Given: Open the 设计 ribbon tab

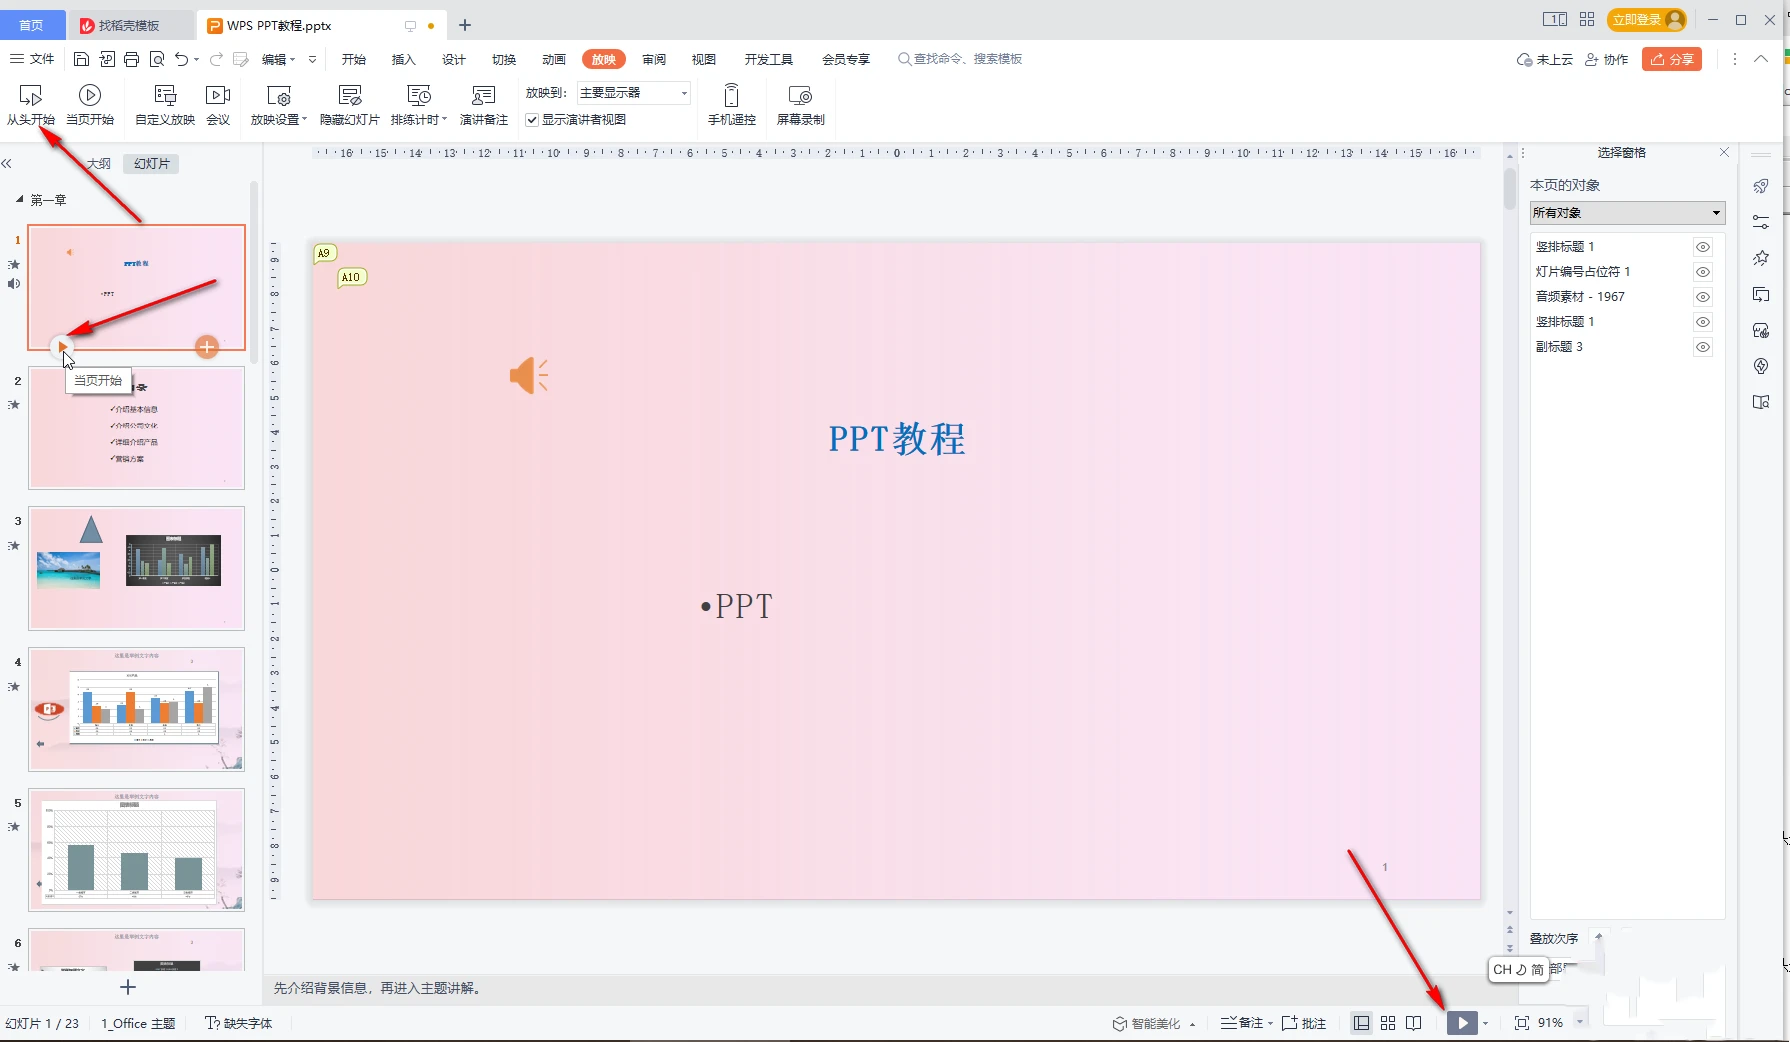Looking at the screenshot, I should (454, 59).
